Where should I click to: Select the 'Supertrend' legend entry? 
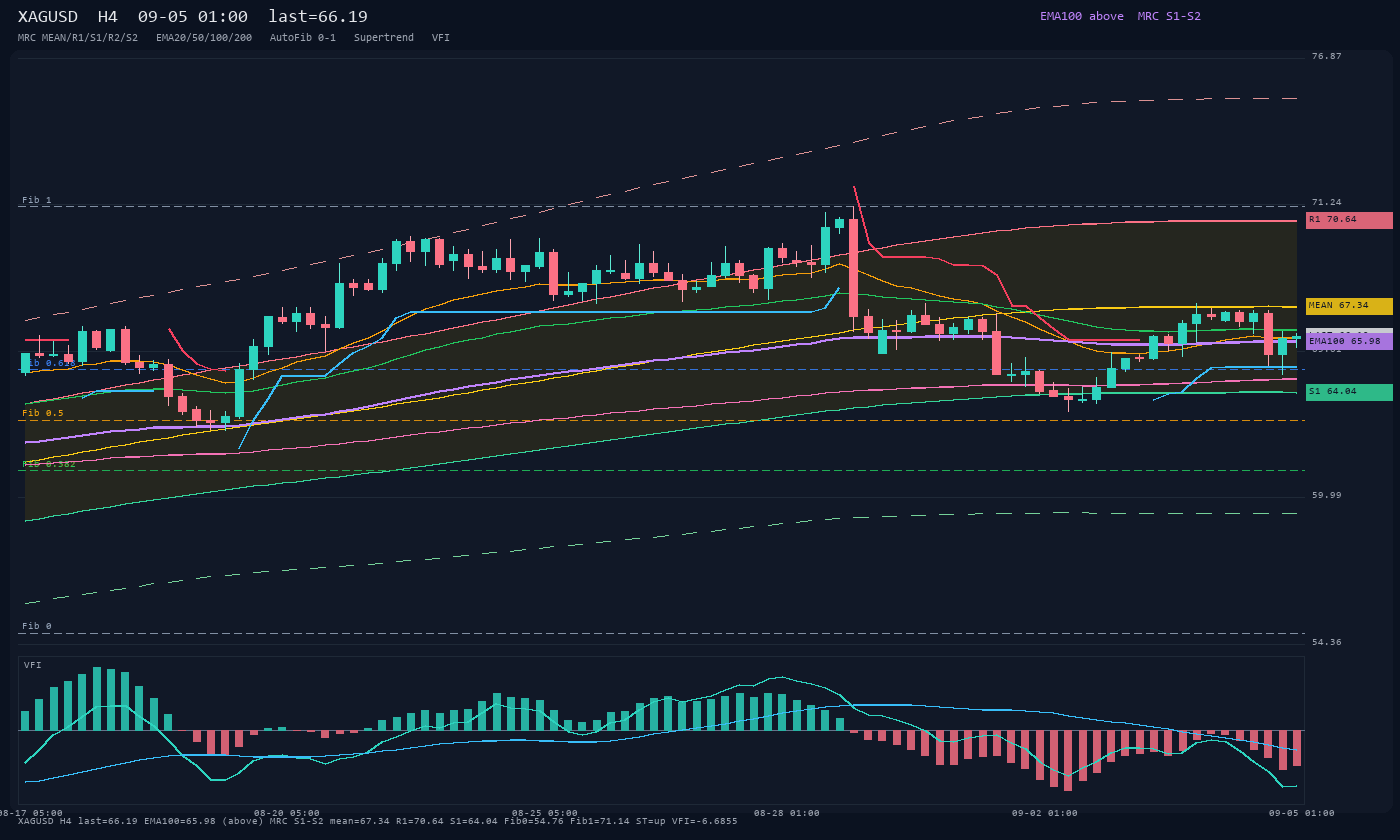click(384, 38)
